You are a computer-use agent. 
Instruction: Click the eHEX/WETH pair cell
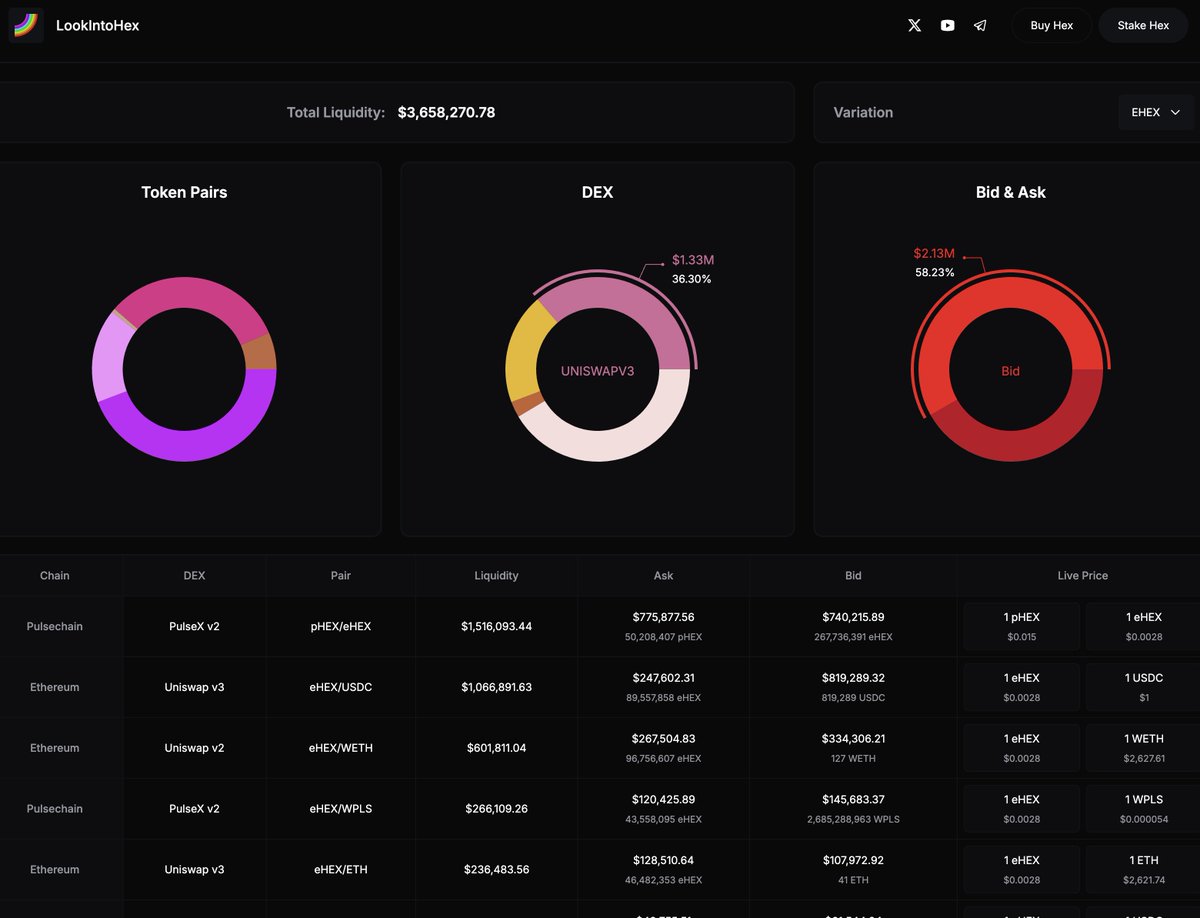(341, 748)
